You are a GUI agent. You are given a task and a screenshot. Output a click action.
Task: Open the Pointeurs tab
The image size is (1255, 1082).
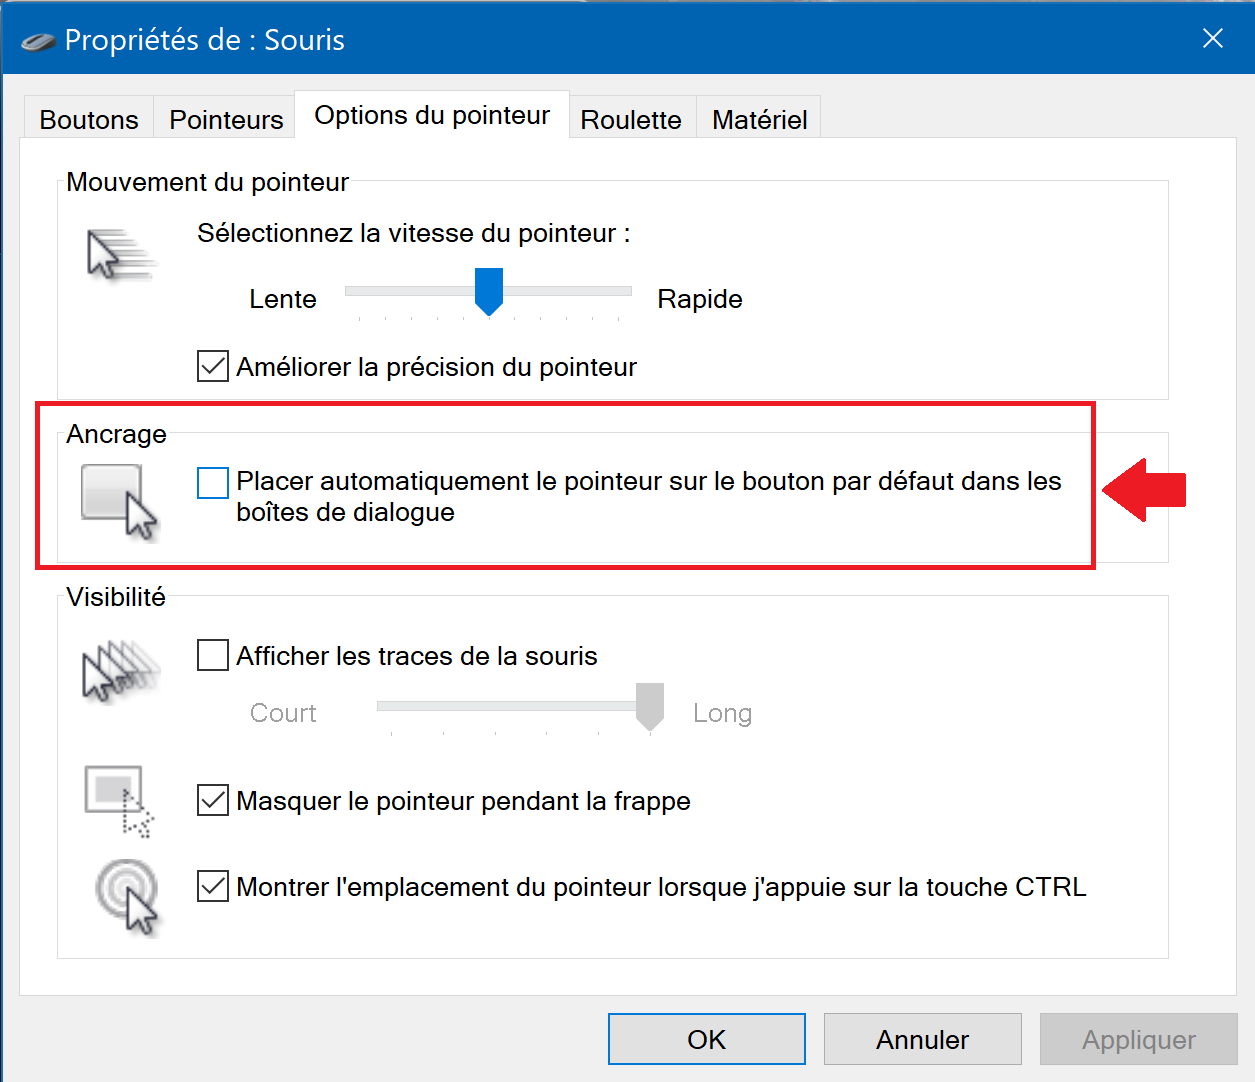click(226, 119)
